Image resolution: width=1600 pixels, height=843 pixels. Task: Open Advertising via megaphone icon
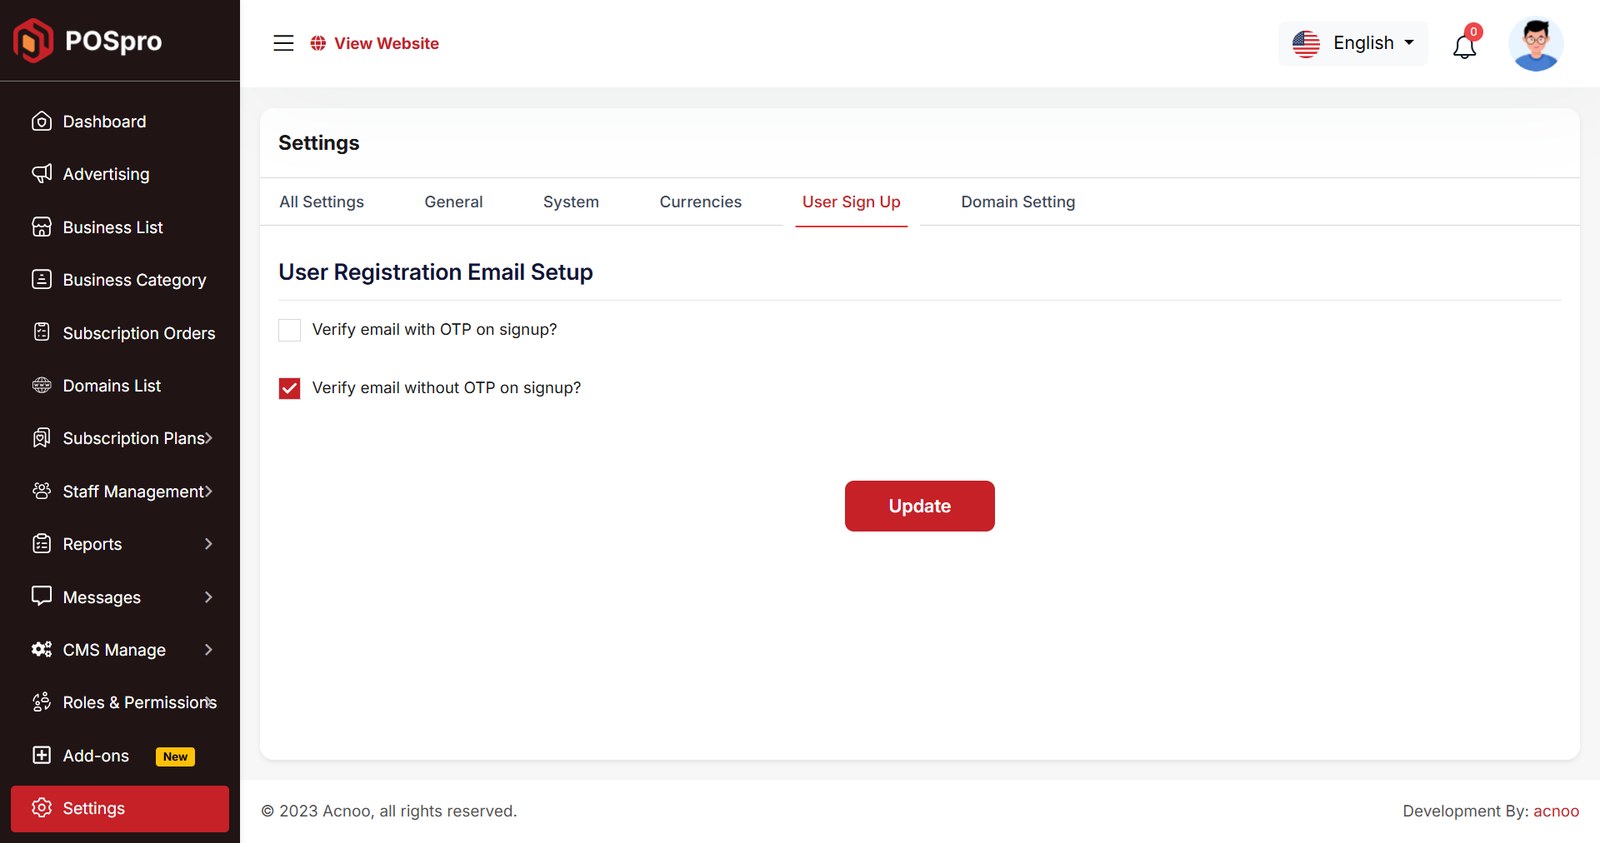(x=41, y=174)
